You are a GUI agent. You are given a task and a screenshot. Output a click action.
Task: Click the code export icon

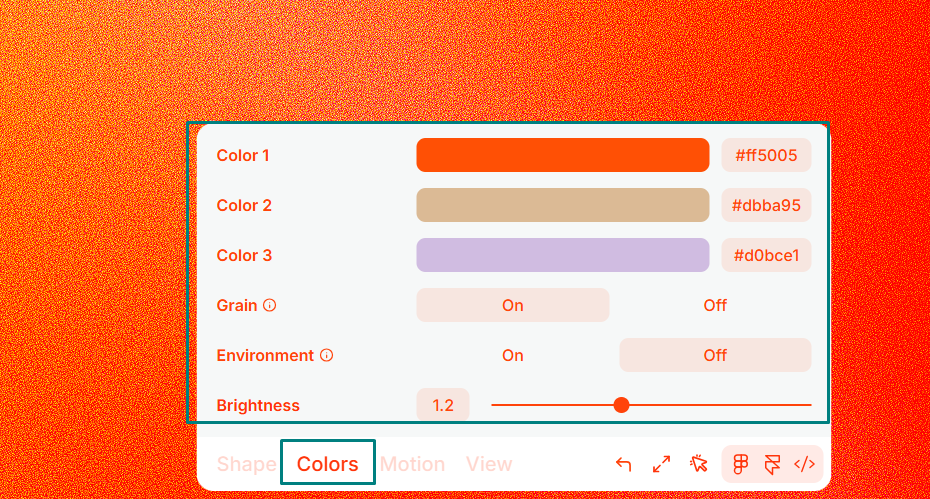[804, 464]
